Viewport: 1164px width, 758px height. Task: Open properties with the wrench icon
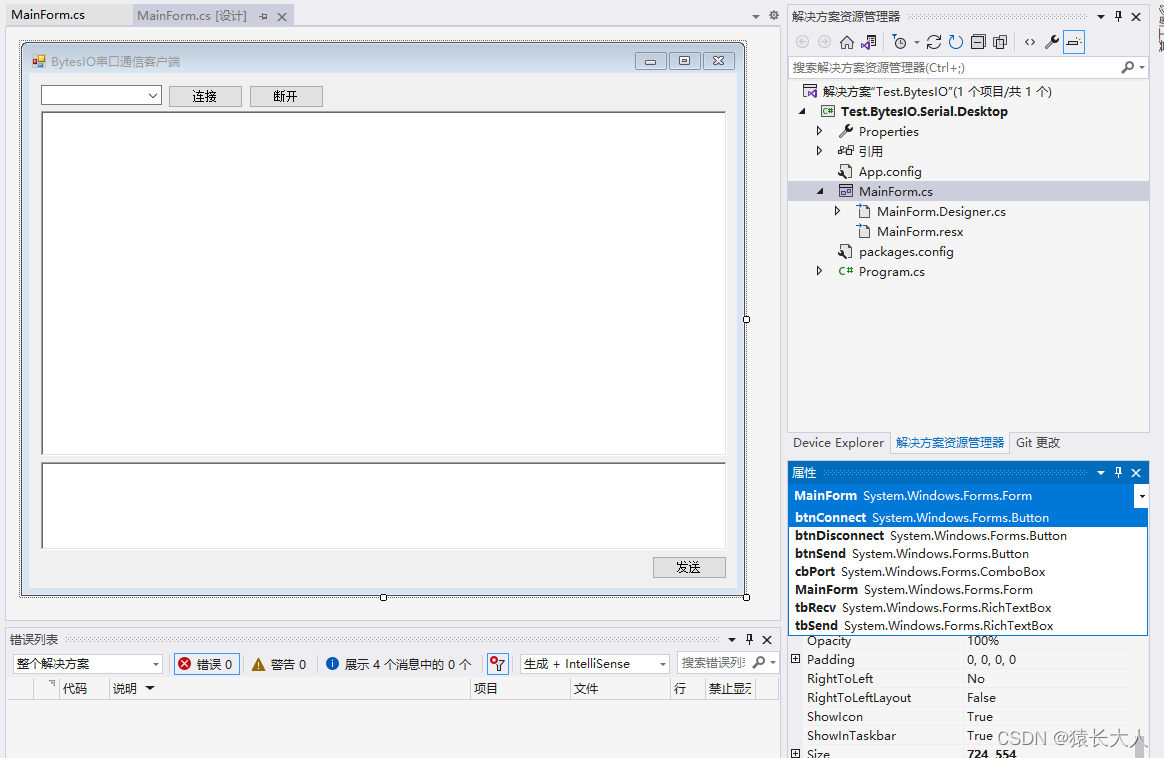point(1051,42)
